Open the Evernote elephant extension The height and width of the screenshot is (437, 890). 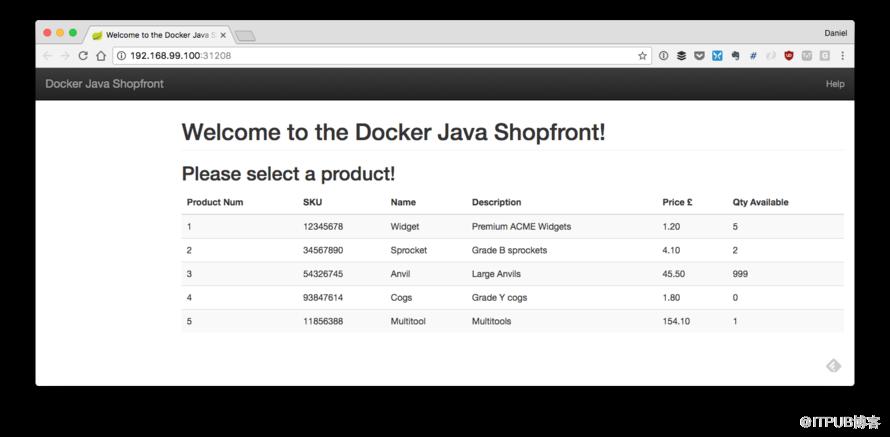[736, 56]
